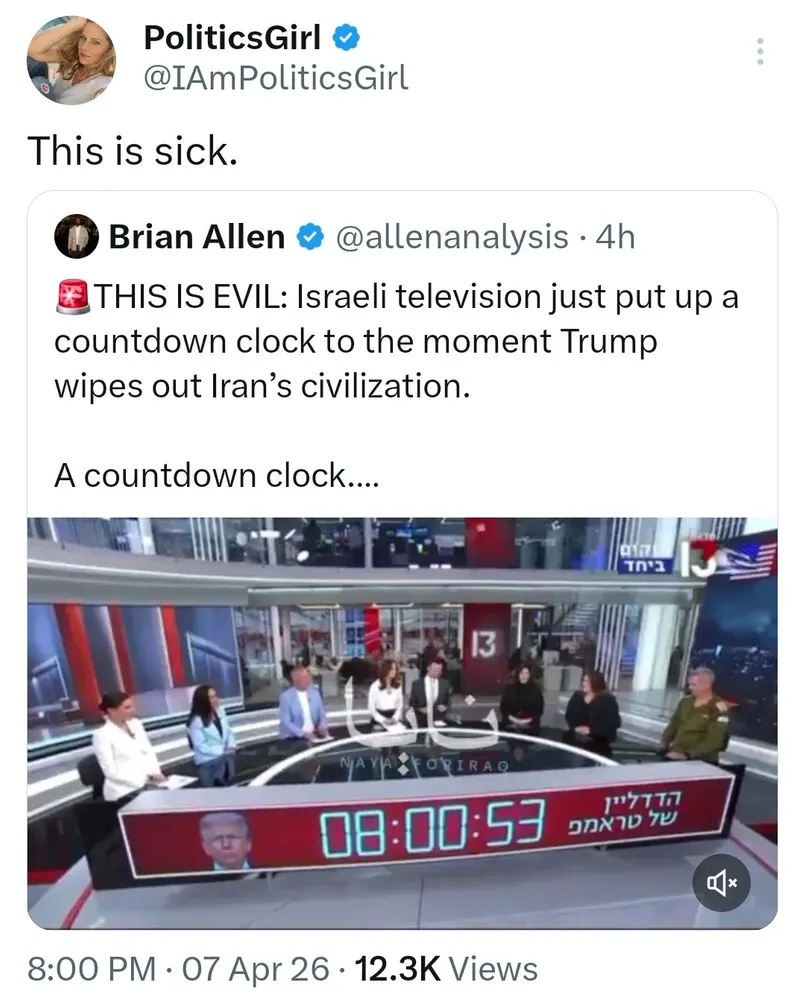Viewport: 805px width, 1000px height.
Task: Open the three-dot more options menu
Action: coord(760,51)
